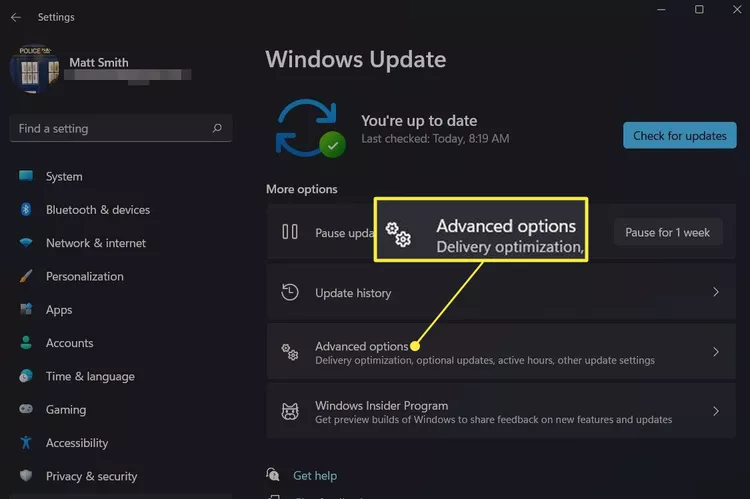Click the Windows Insider Program cat icon
The height and width of the screenshot is (499, 750).
point(290,412)
